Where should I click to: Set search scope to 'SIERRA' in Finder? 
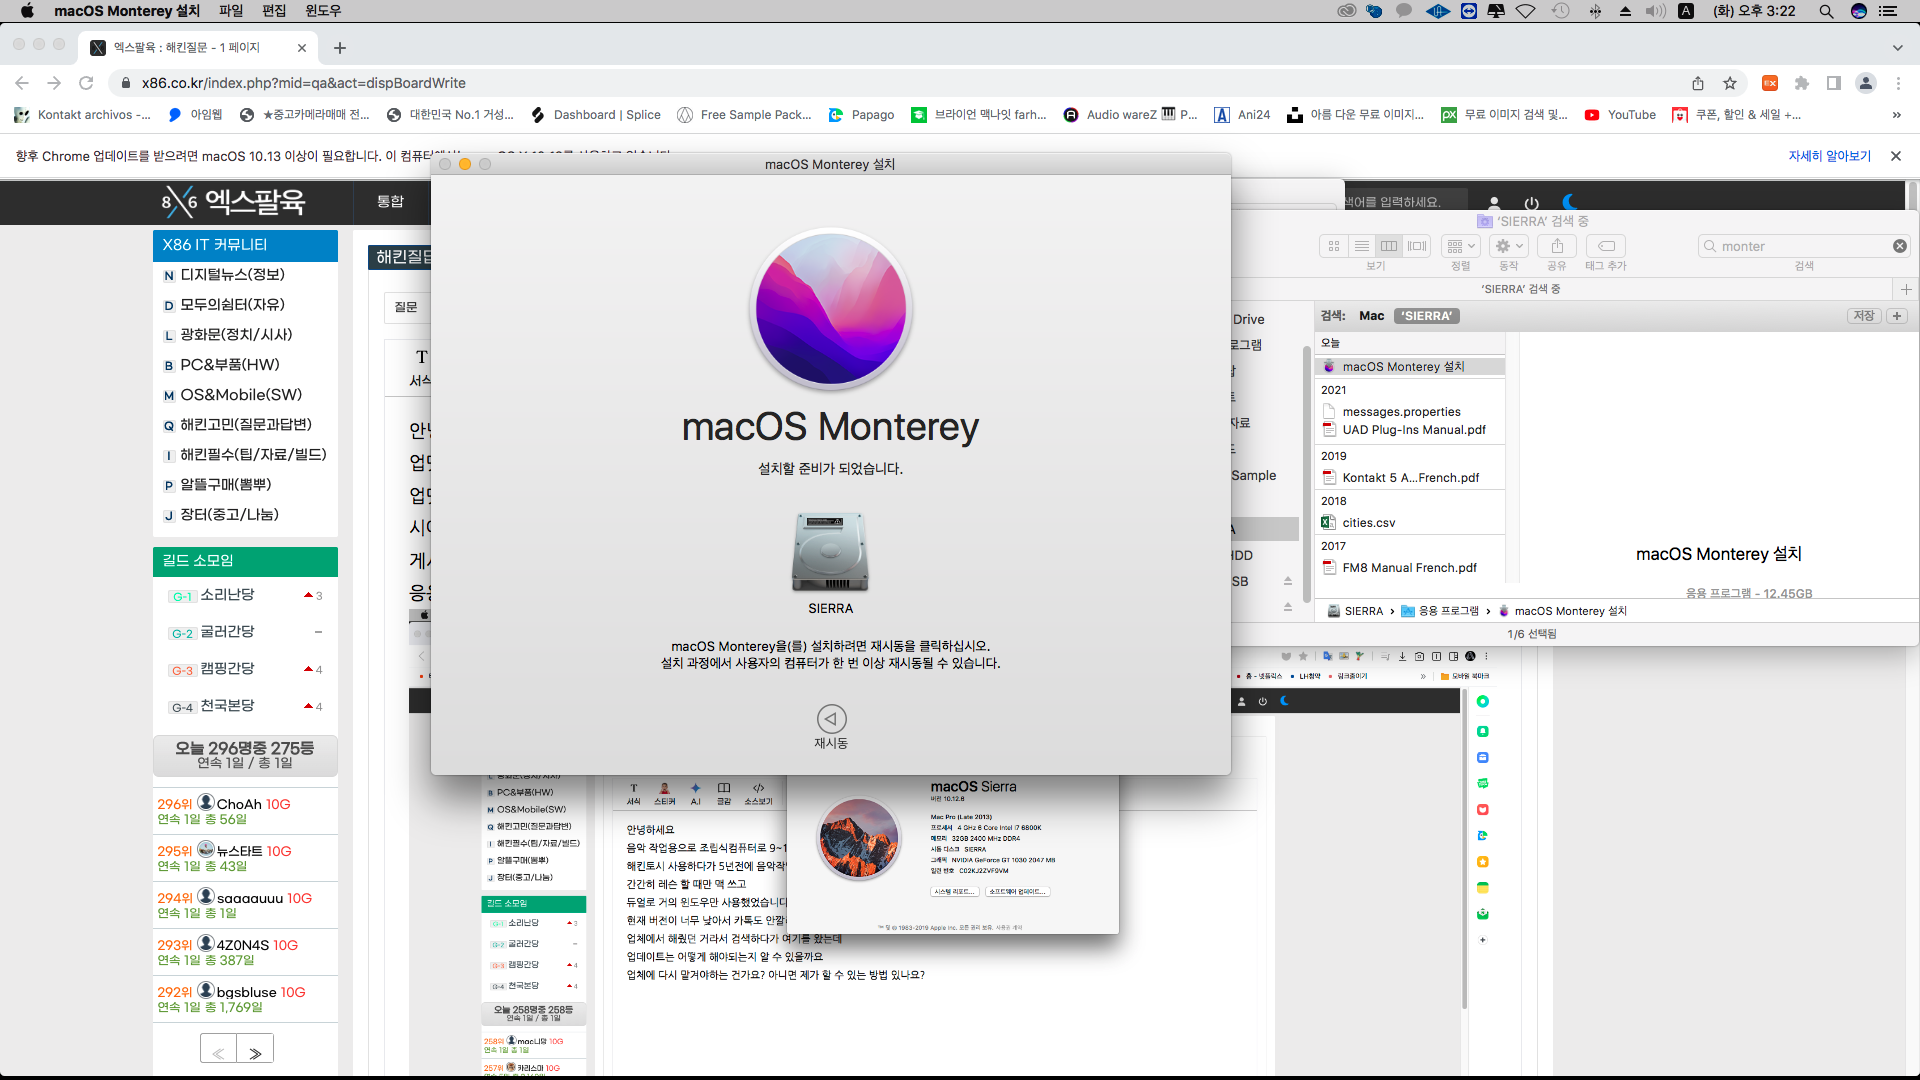click(1427, 316)
